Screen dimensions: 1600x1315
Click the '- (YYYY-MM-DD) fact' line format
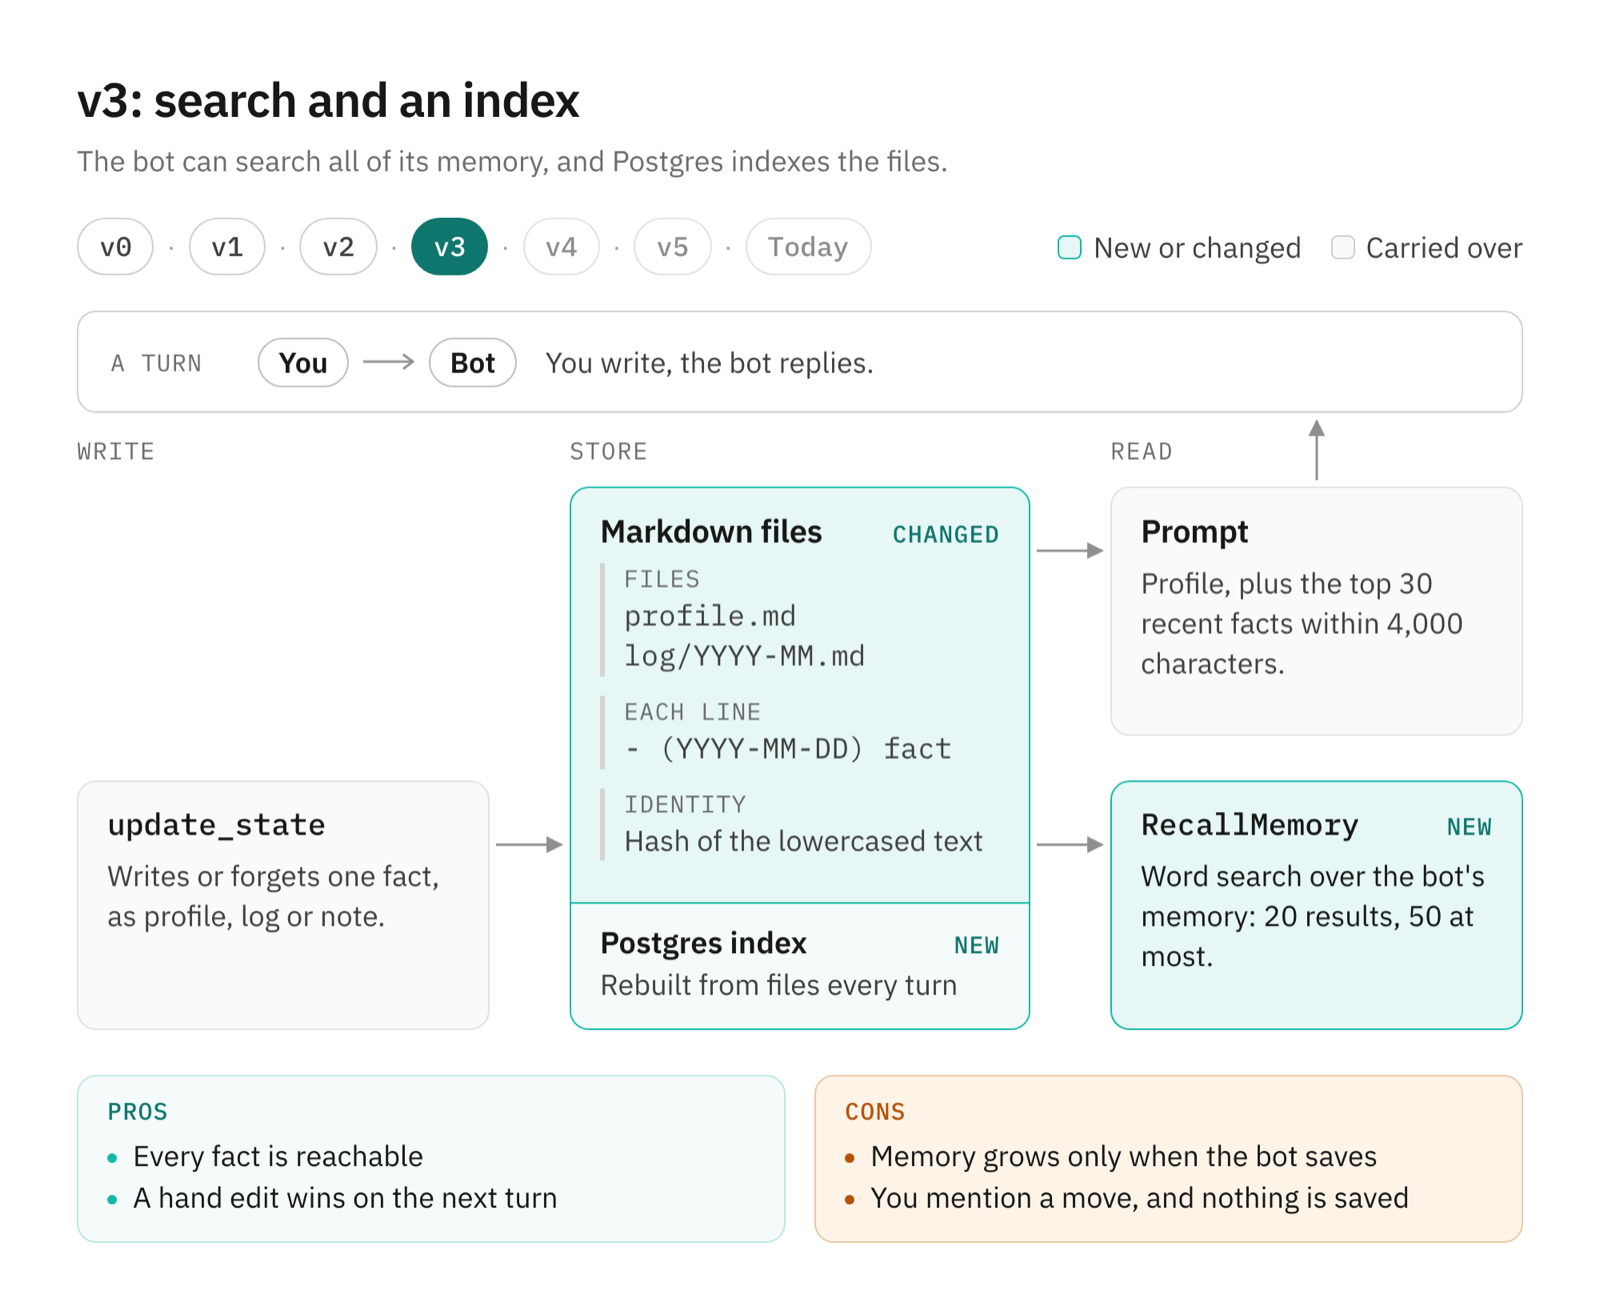tap(788, 749)
